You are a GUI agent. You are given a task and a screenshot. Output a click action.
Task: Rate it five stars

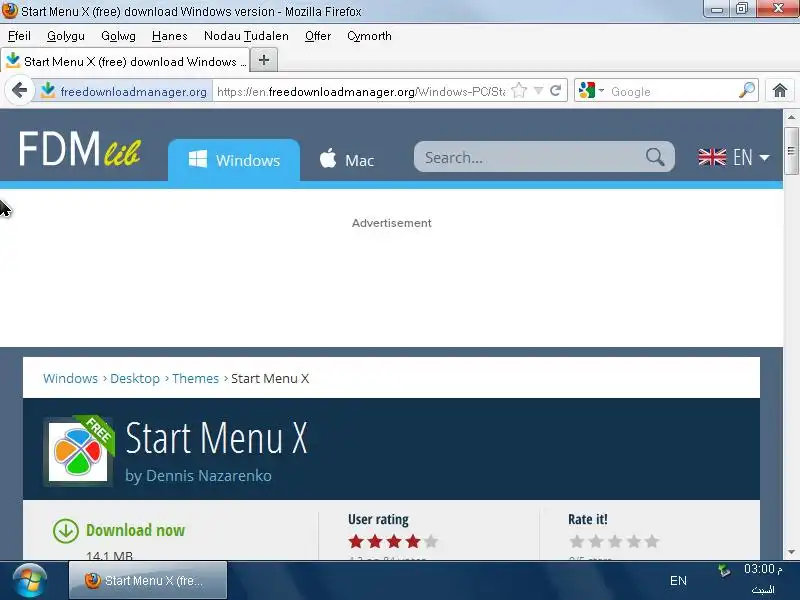652,541
